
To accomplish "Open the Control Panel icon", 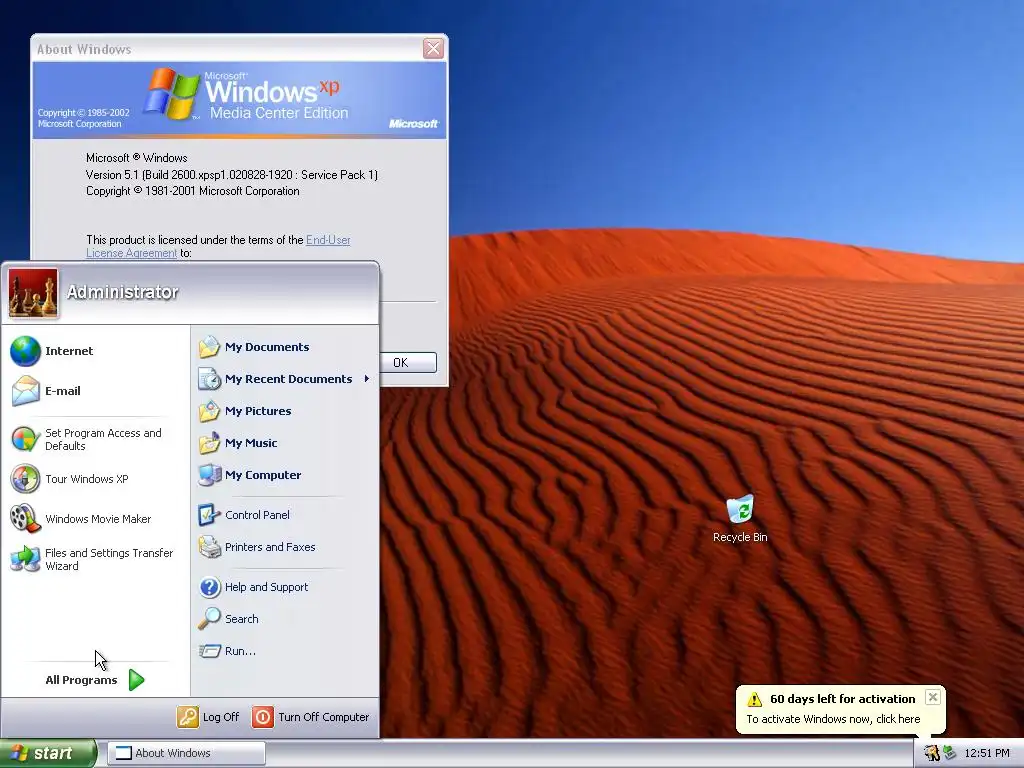I will pyautogui.click(x=210, y=515).
